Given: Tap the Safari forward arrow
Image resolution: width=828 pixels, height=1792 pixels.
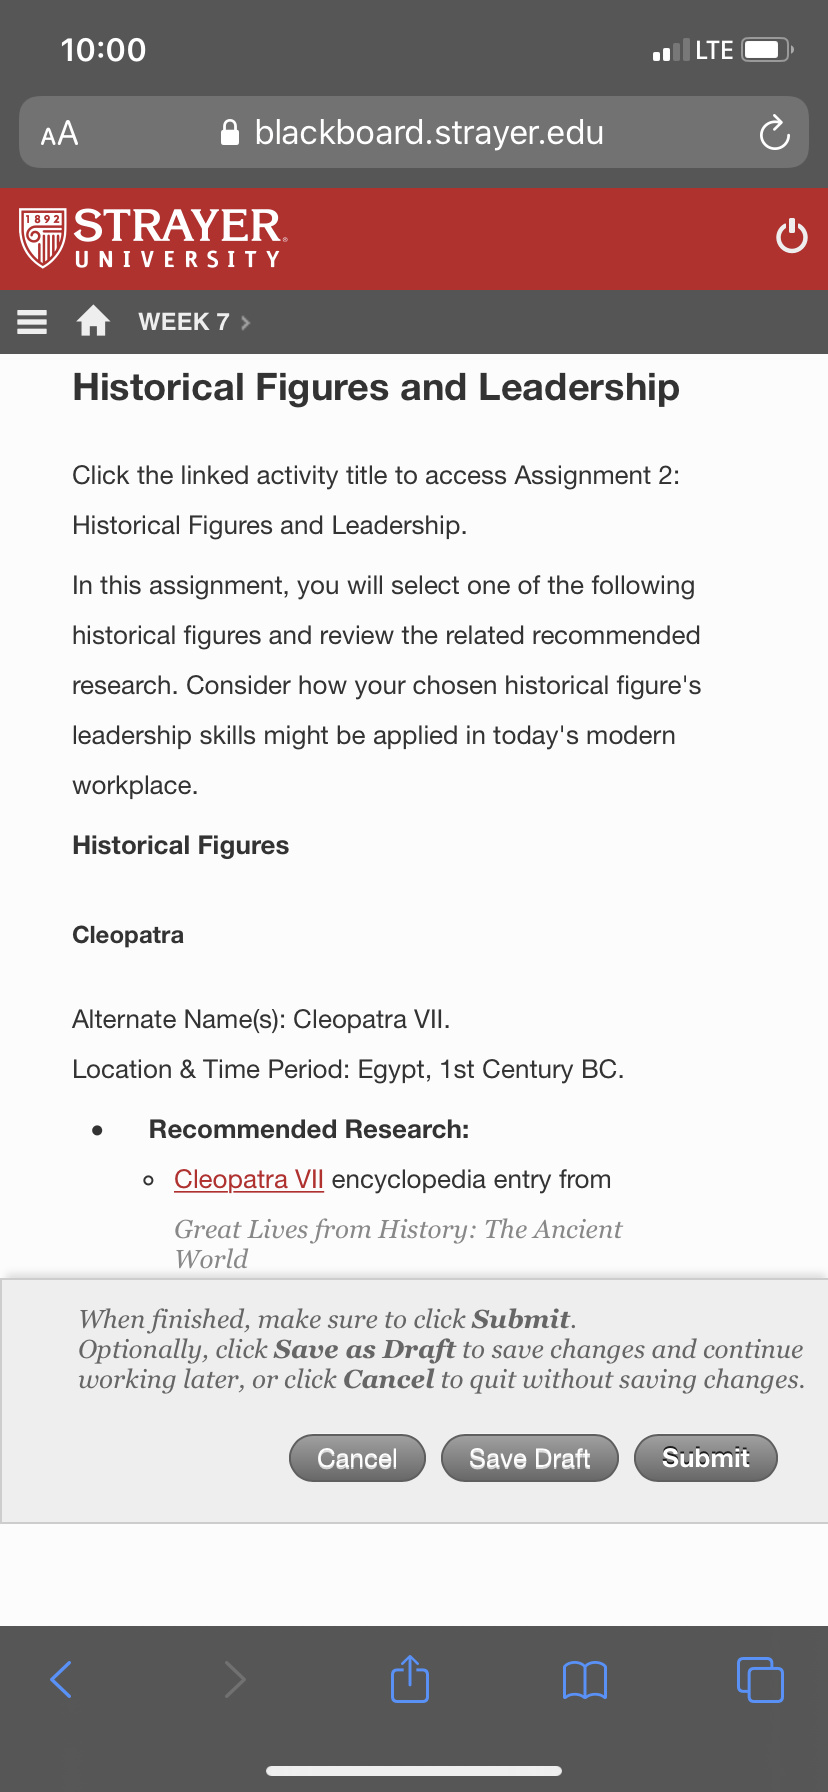Looking at the screenshot, I should (235, 1679).
